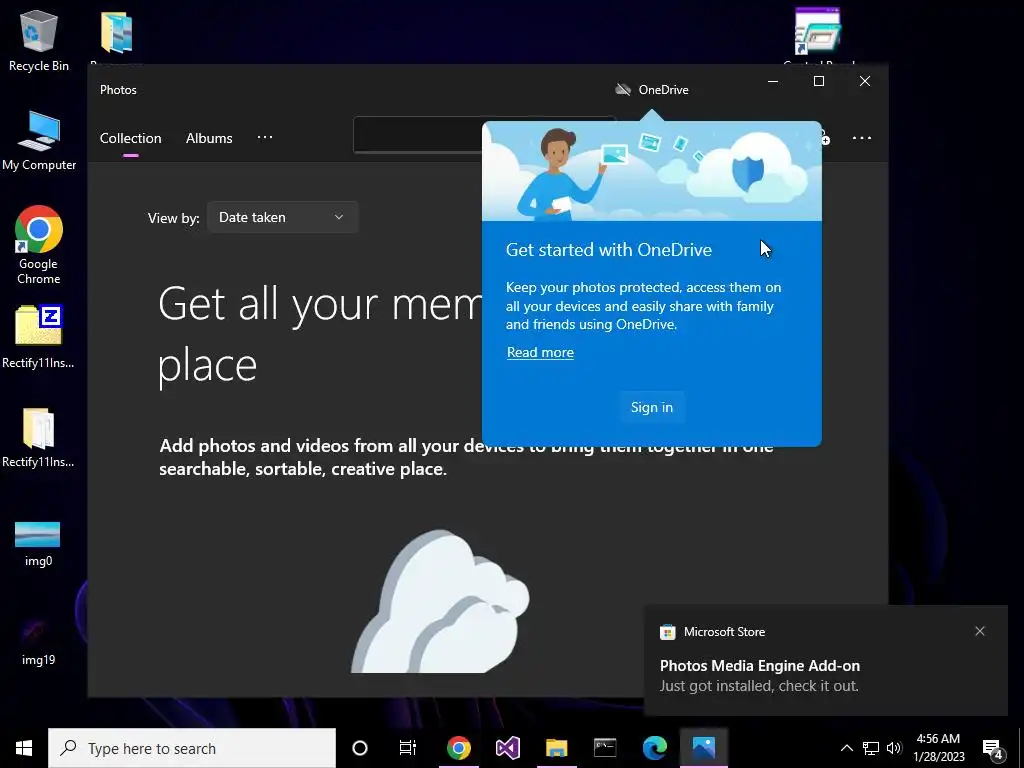This screenshot has width=1024, height=768.
Task: Open the Action Center notifications icon
Action: 993,749
